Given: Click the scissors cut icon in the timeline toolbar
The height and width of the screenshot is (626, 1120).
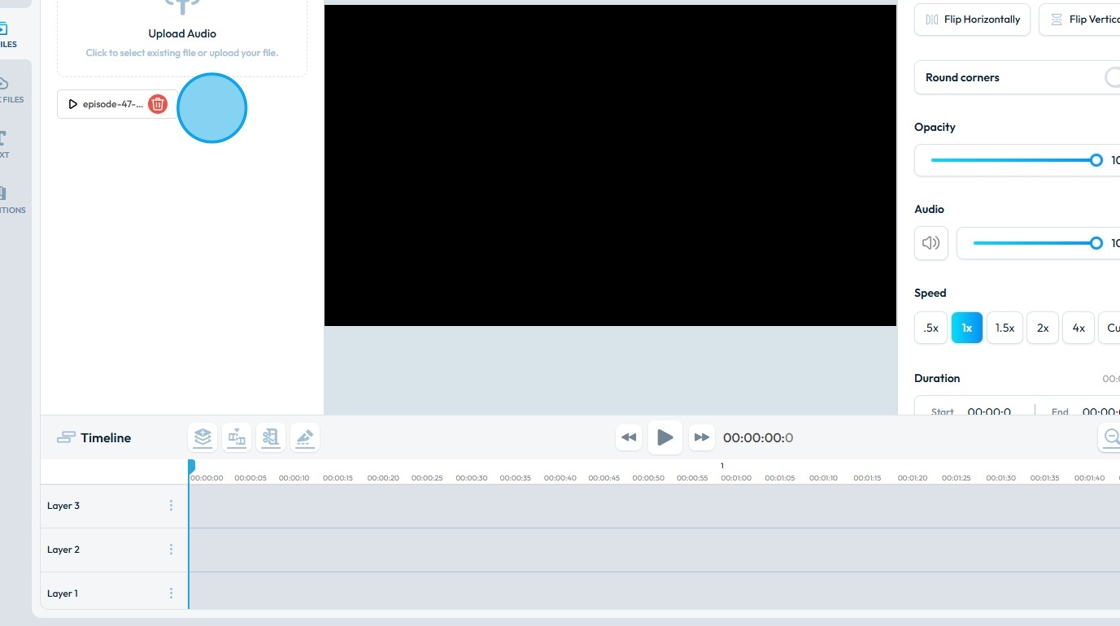Looking at the screenshot, I should 271,437.
